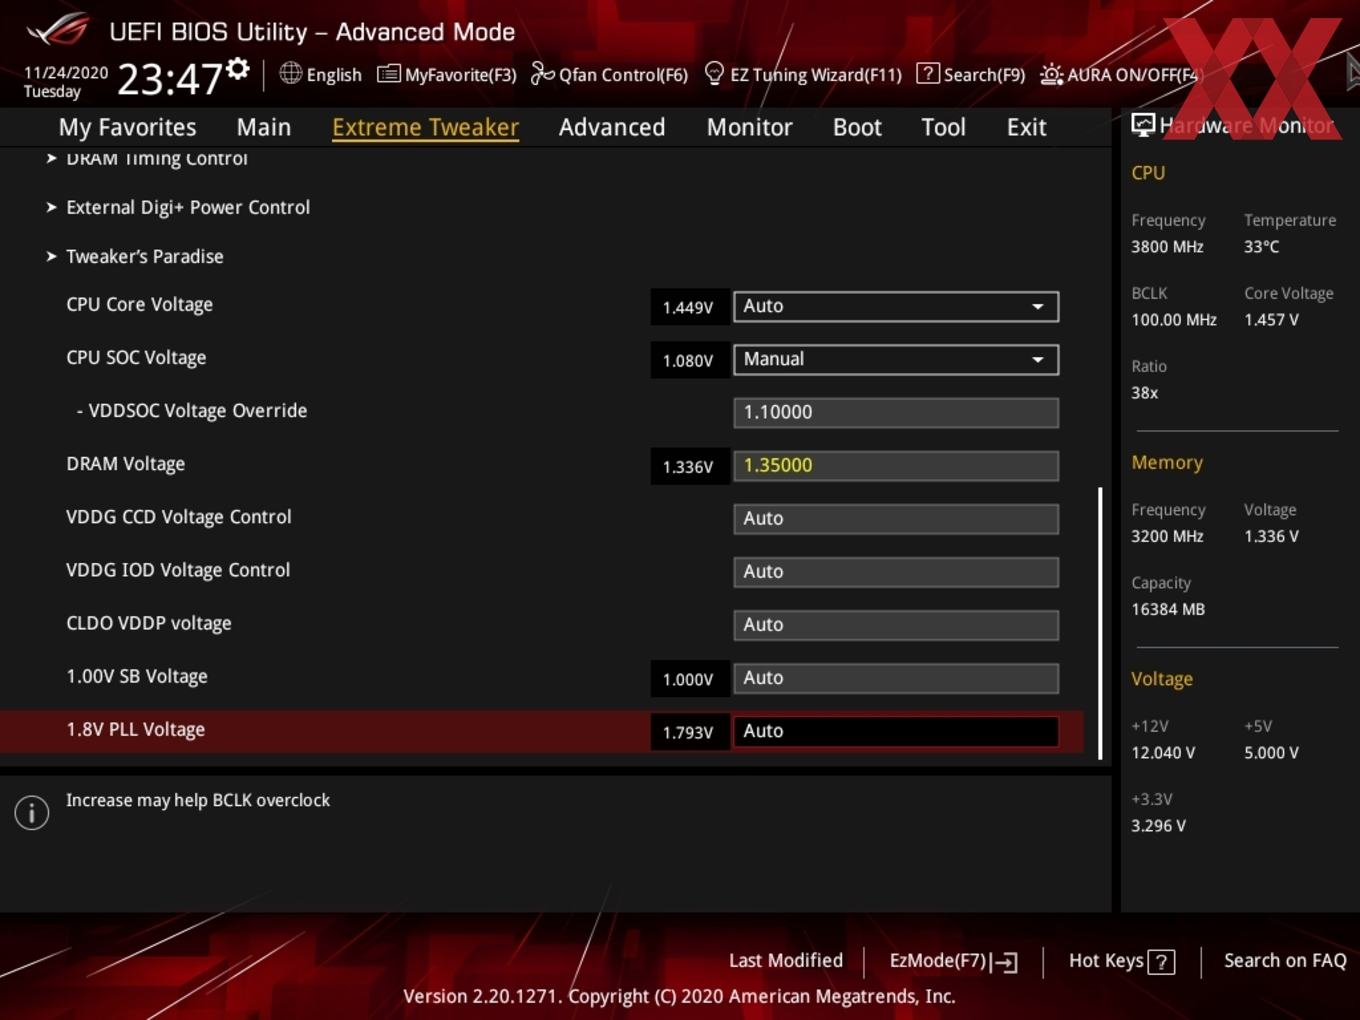Viewport: 1360px width, 1020px height.
Task: Select the DRAM Voltage label
Action: [125, 463]
